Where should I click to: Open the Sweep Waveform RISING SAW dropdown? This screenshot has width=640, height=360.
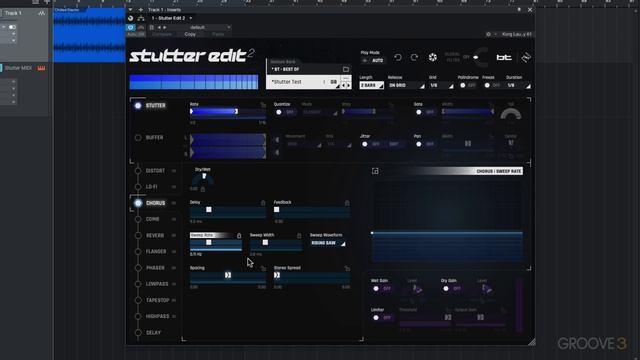pos(328,243)
